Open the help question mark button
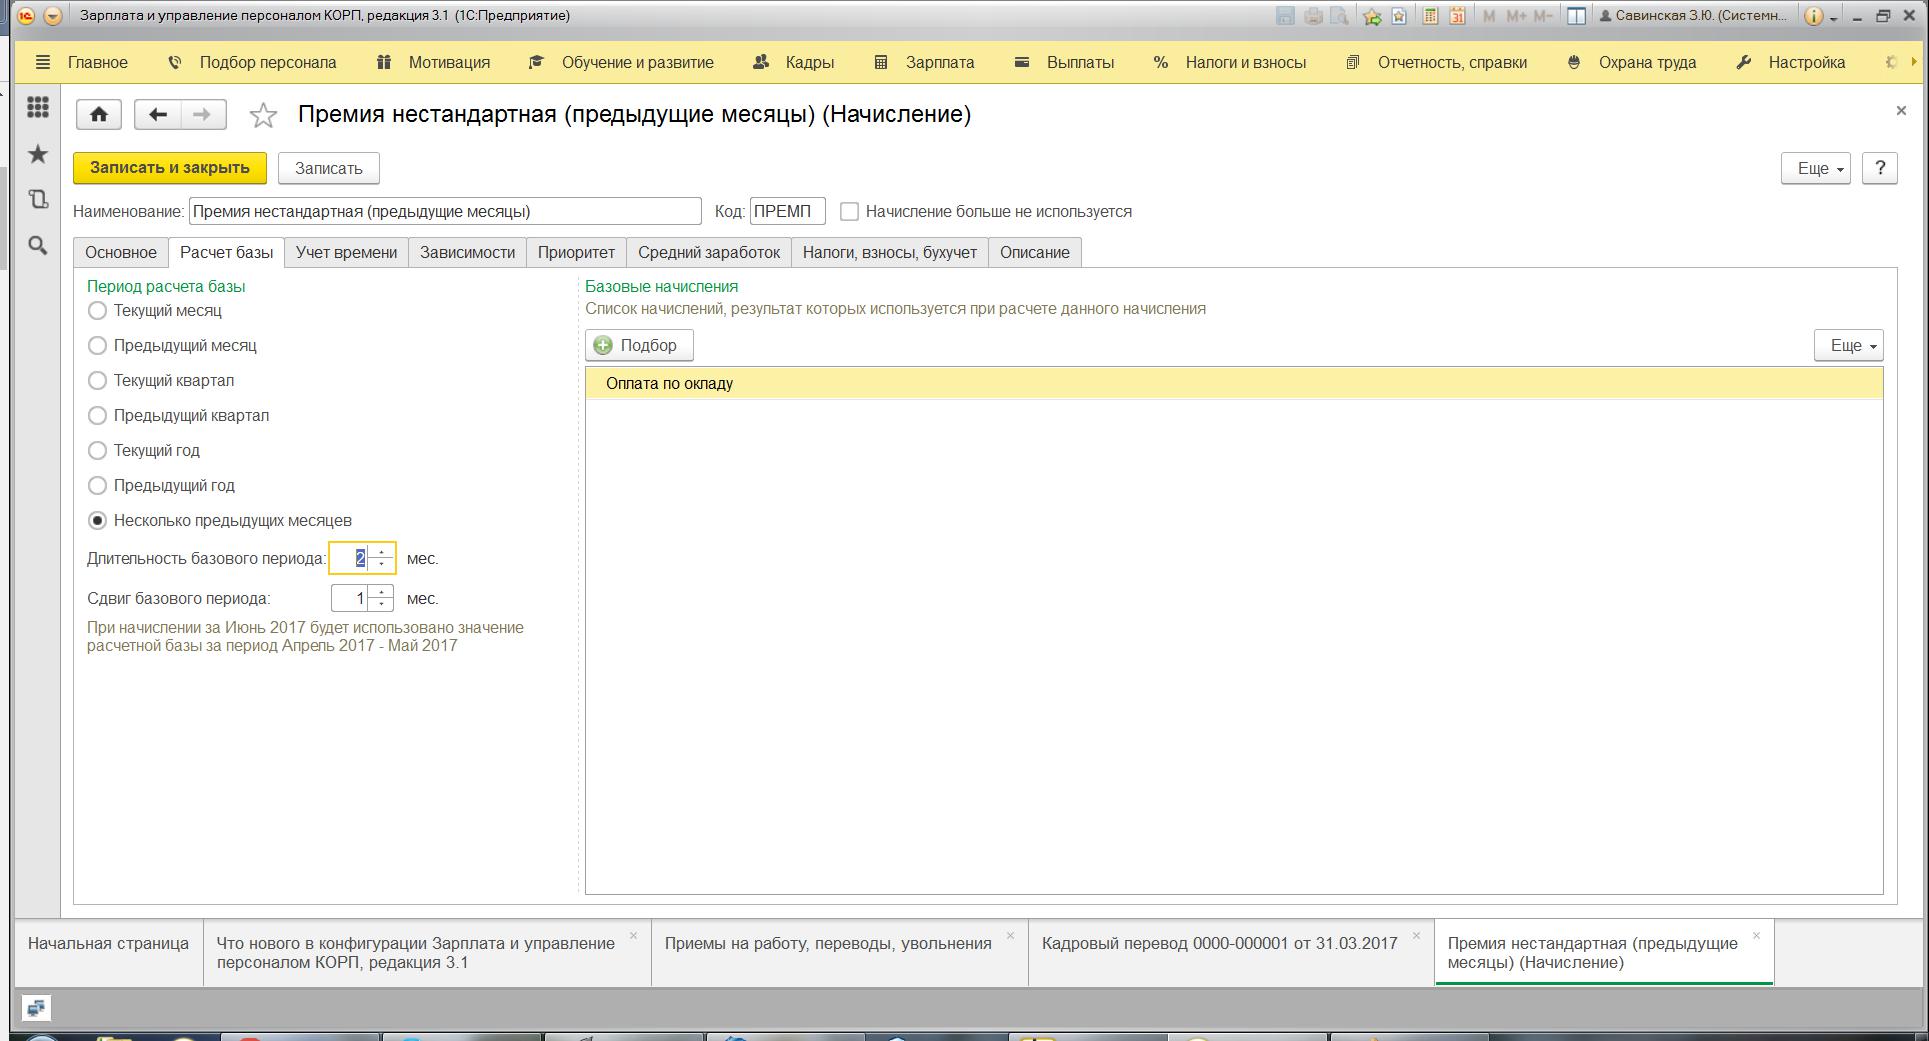 pos(1880,168)
